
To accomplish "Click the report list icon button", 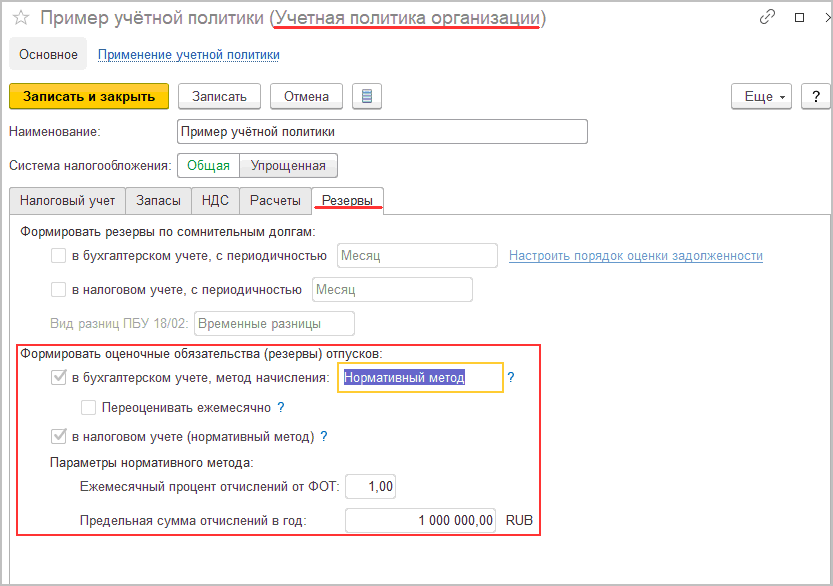I will coord(367,97).
